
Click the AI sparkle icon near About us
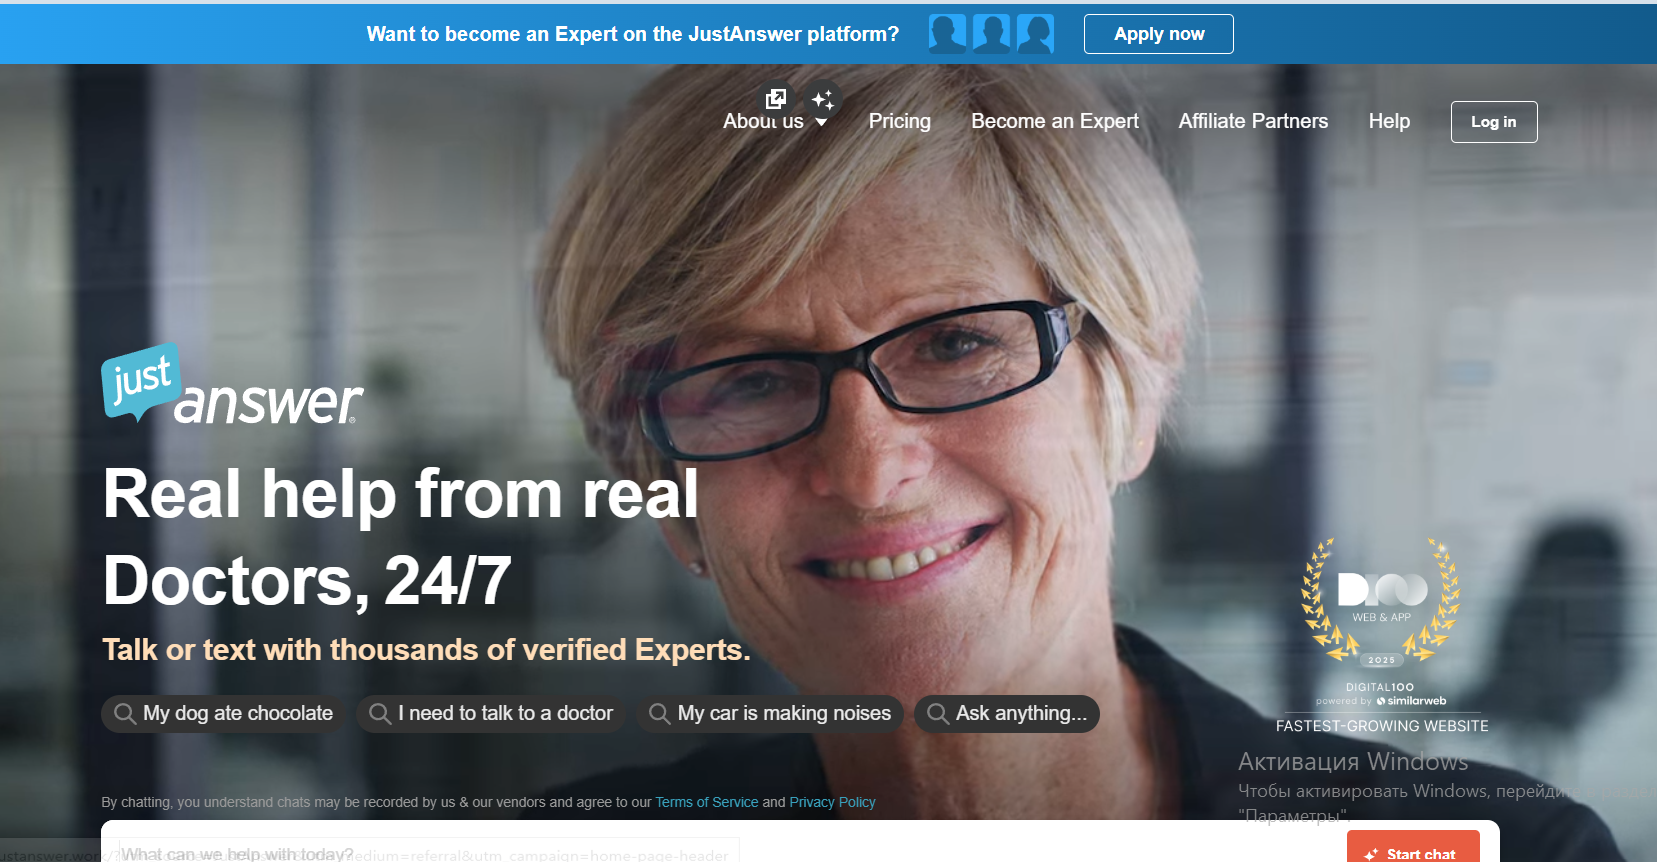[x=823, y=99]
